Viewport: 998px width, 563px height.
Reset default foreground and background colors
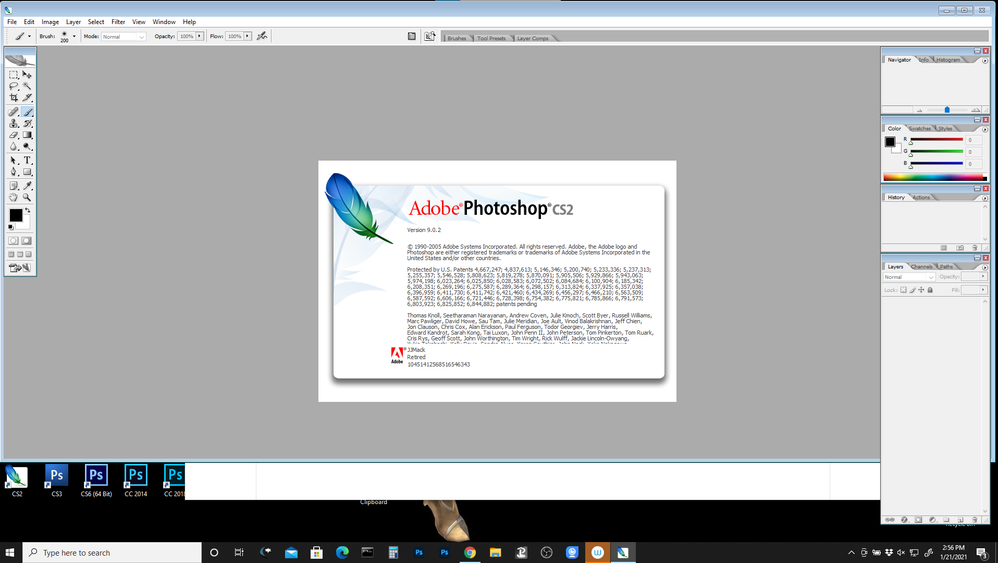click(11, 227)
